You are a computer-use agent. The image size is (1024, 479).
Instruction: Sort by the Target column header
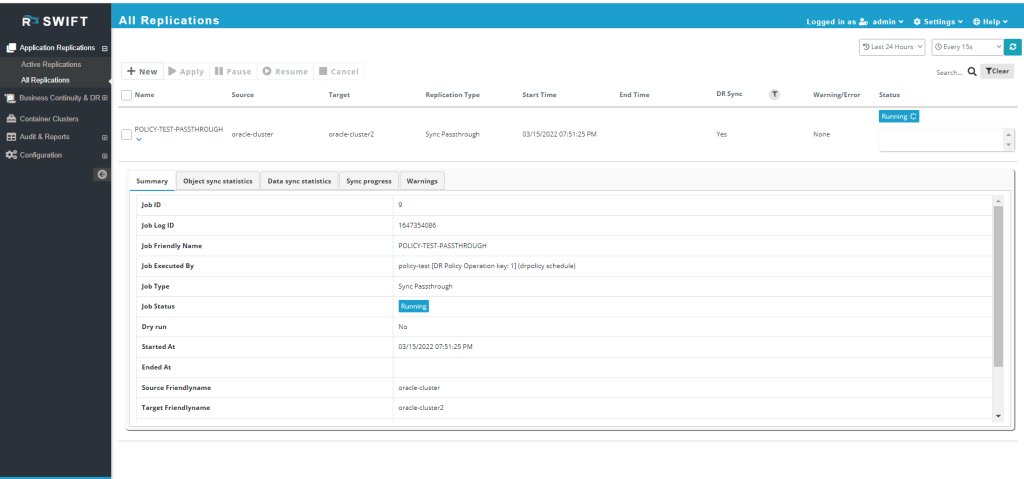[339, 95]
